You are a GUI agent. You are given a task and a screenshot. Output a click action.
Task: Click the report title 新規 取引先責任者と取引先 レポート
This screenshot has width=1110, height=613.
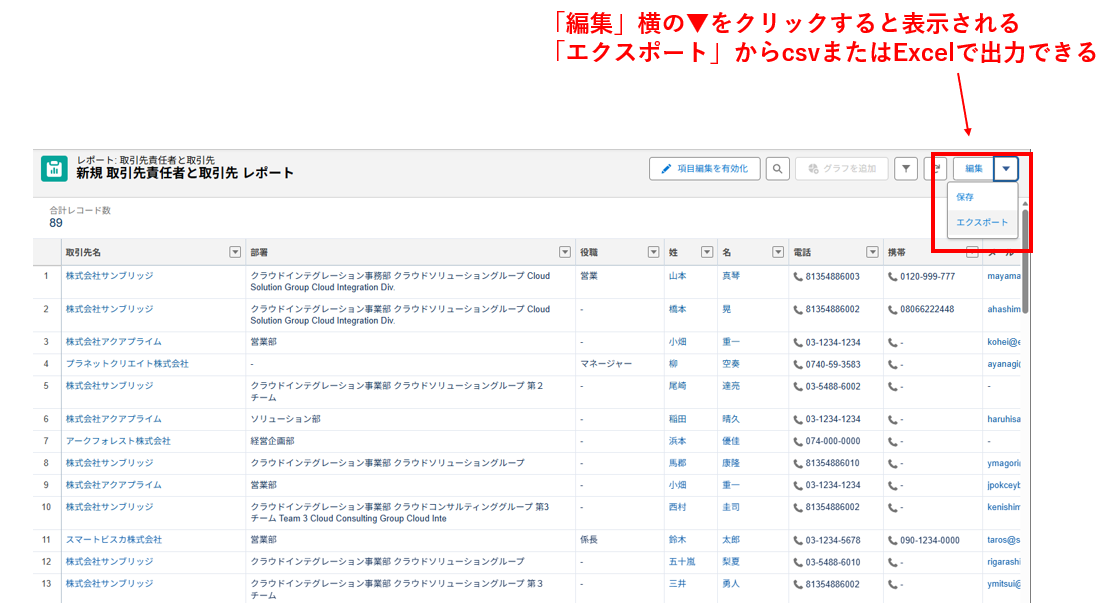(x=185, y=173)
